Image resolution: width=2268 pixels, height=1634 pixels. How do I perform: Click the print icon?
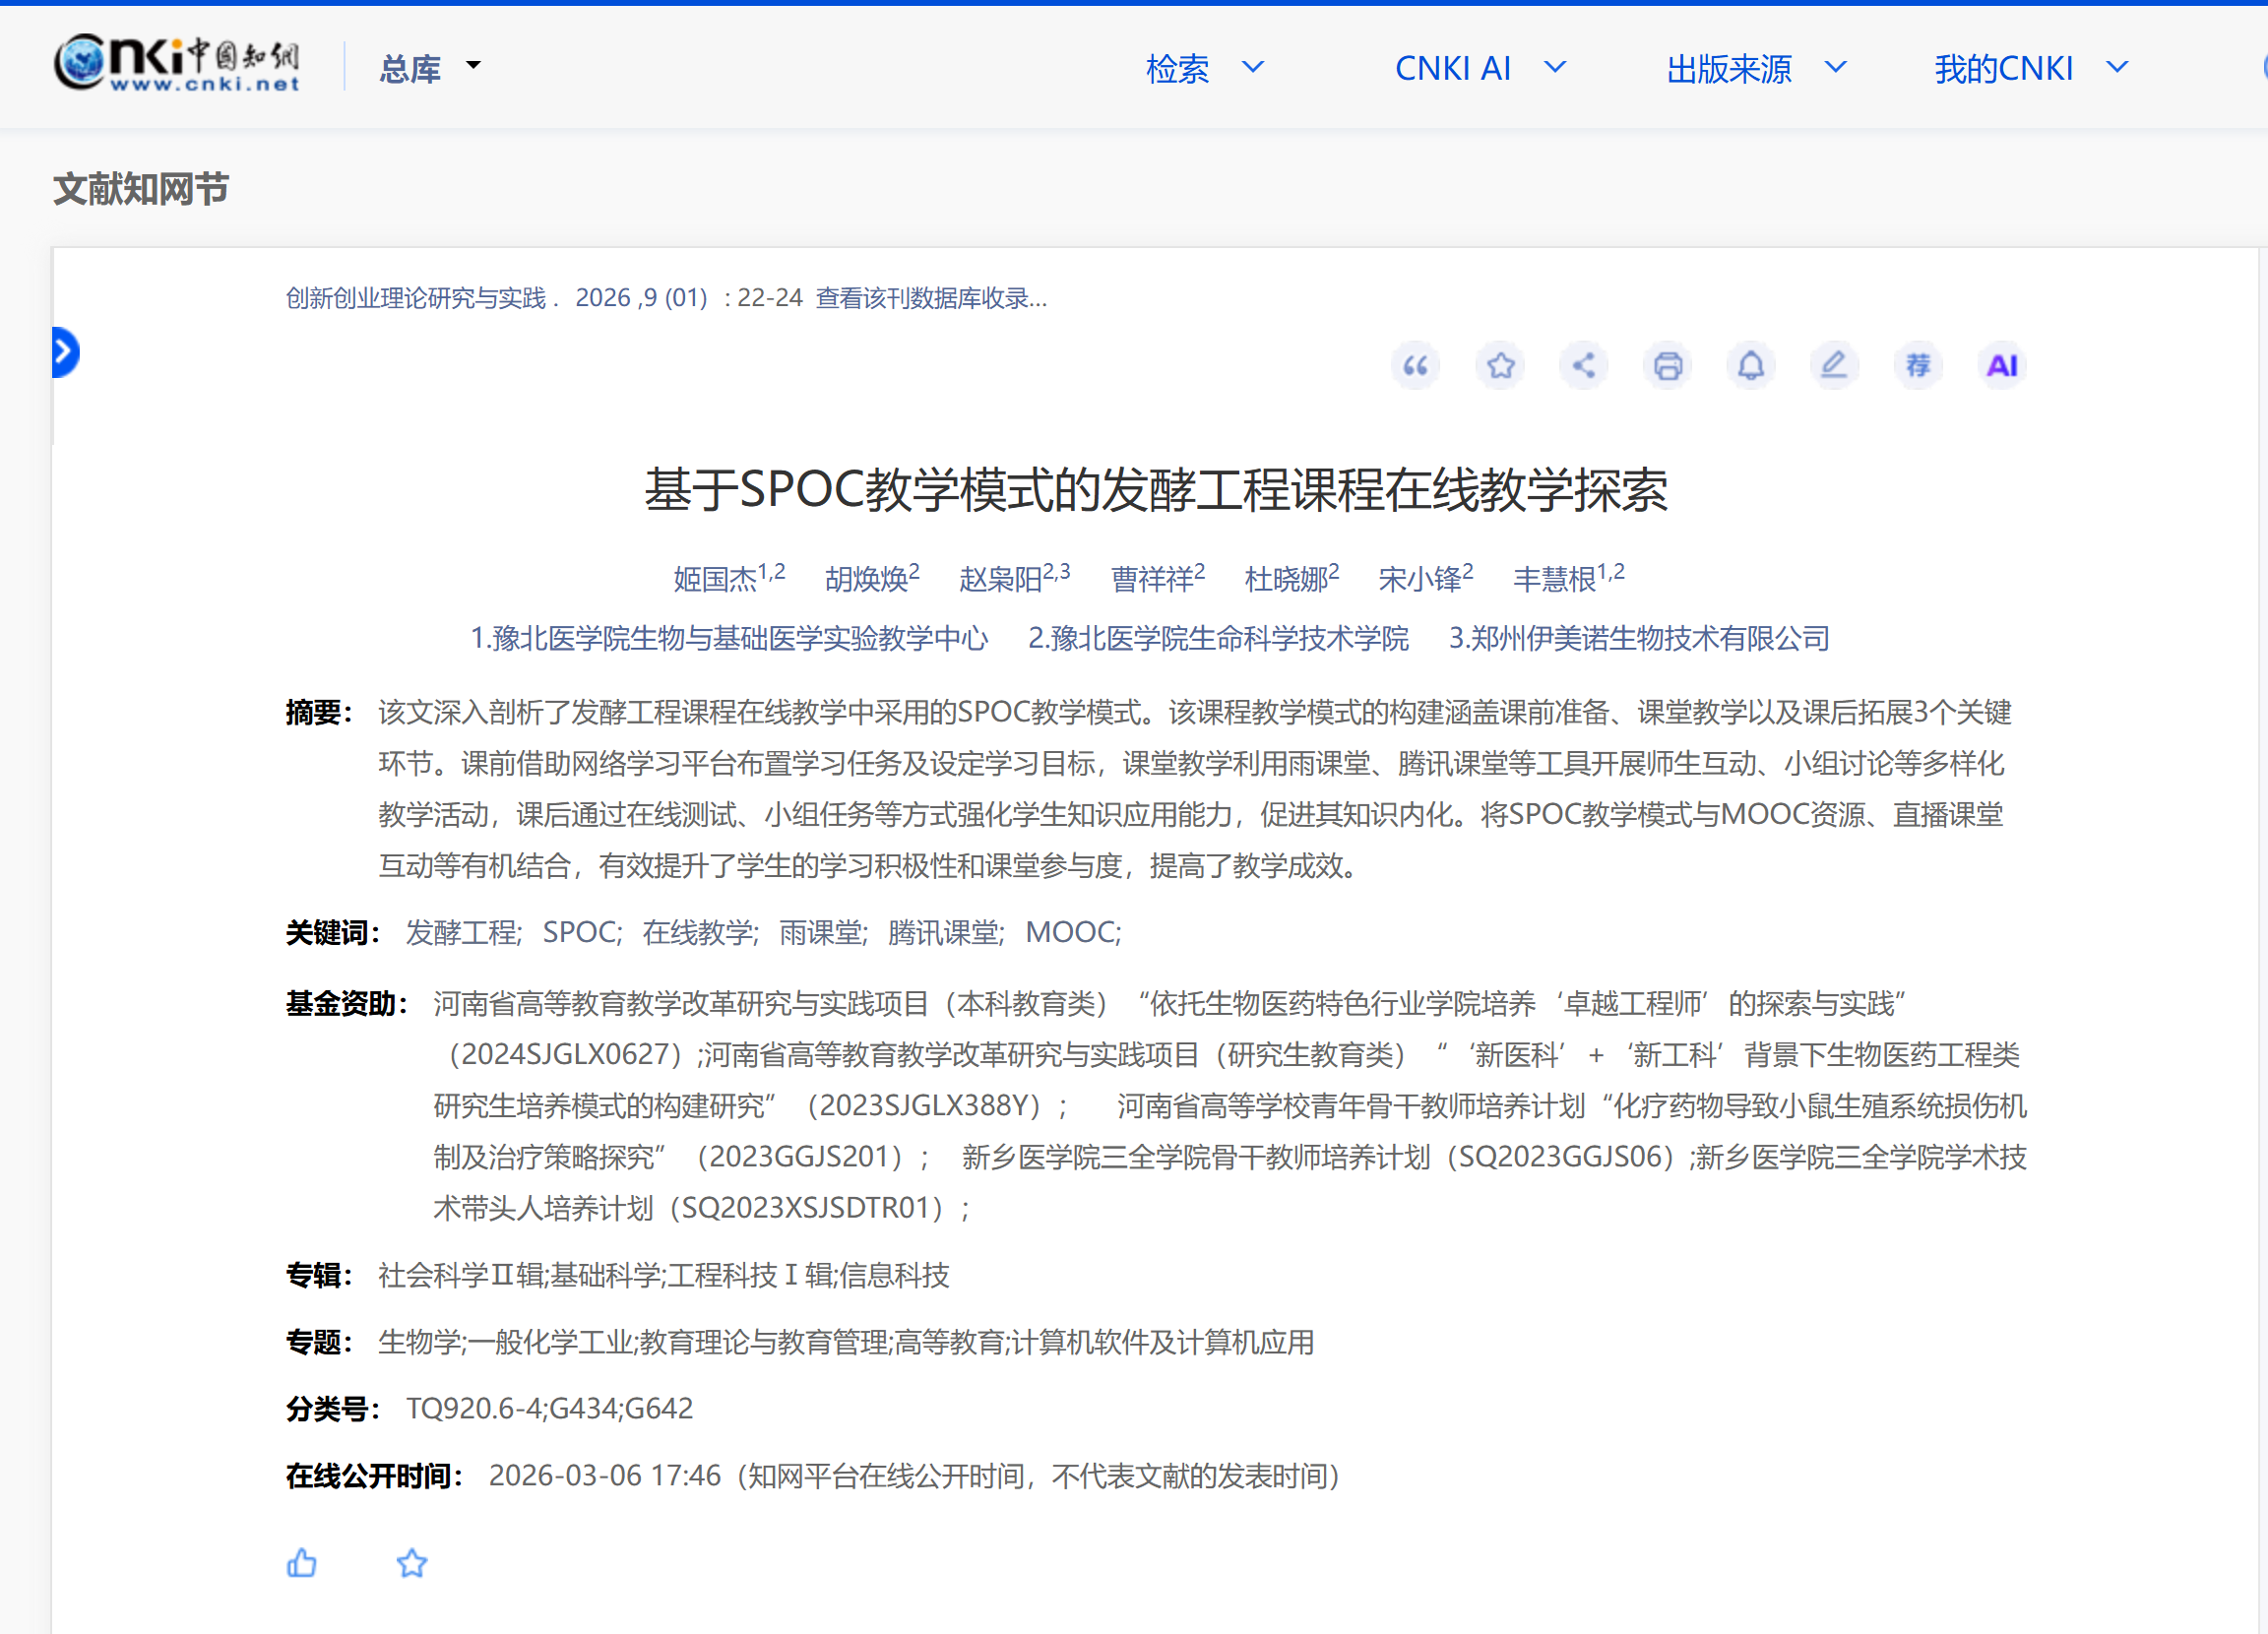[1667, 366]
